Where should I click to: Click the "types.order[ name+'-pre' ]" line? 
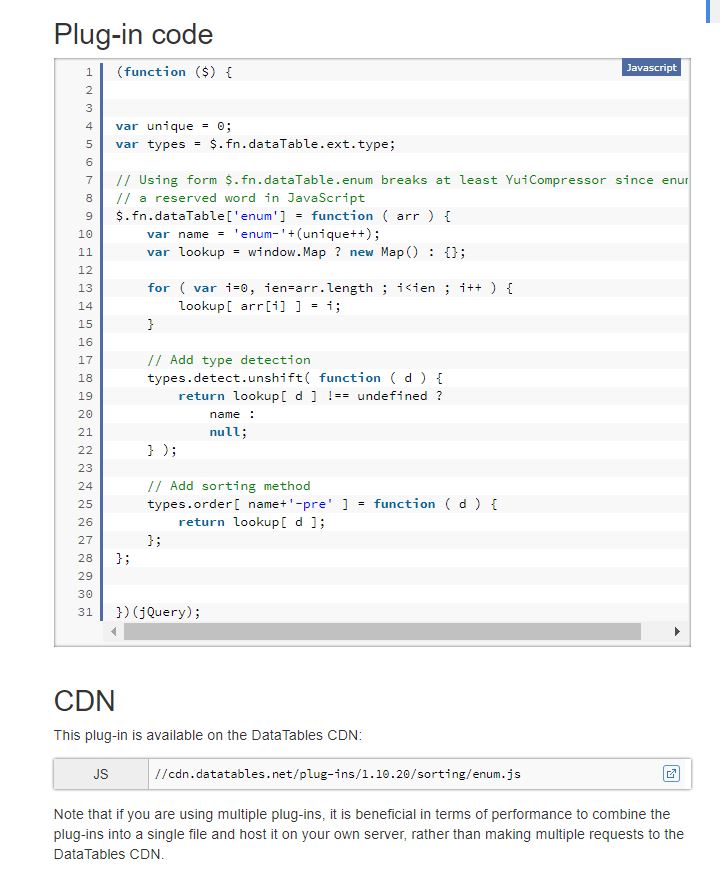click(322, 504)
